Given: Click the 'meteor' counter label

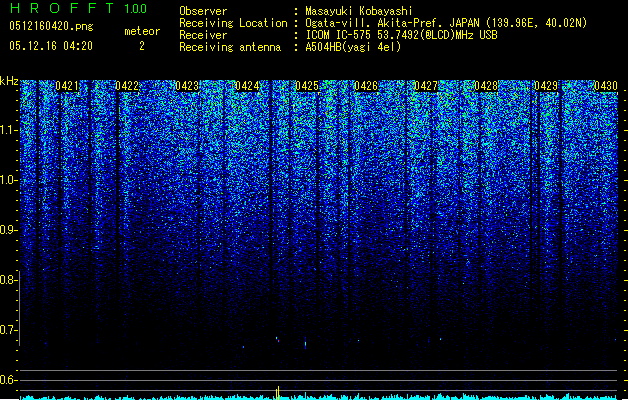Looking at the screenshot, I should tap(142, 31).
